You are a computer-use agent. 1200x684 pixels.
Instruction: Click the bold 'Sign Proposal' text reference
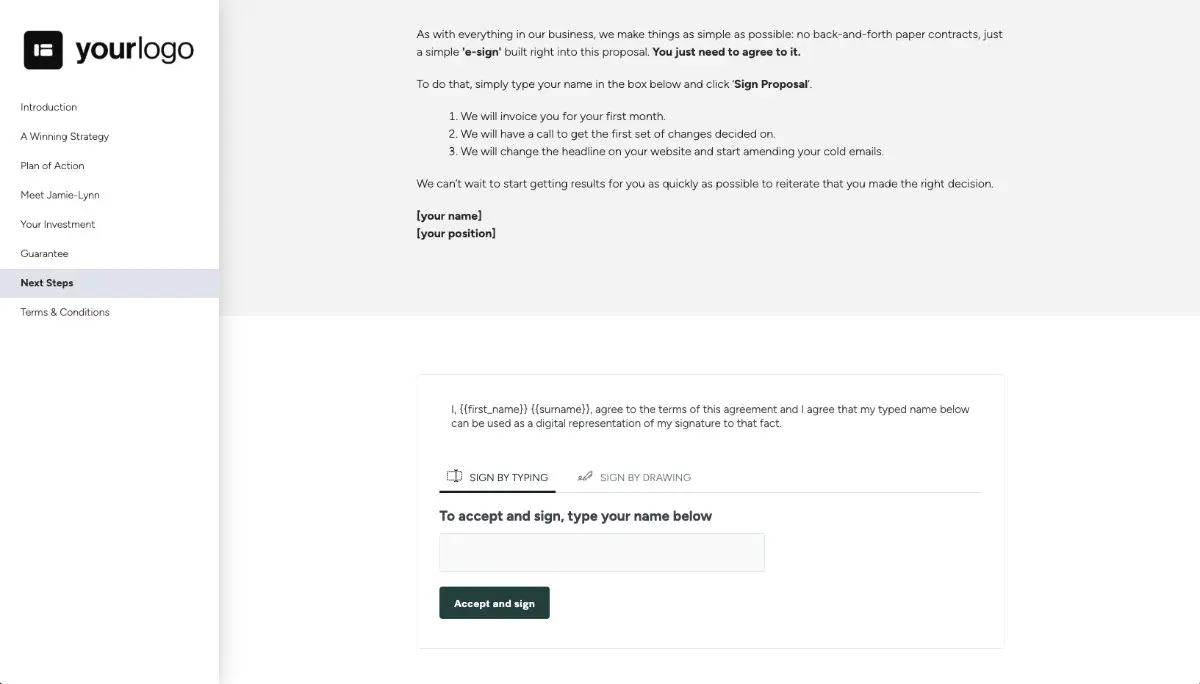(x=770, y=84)
